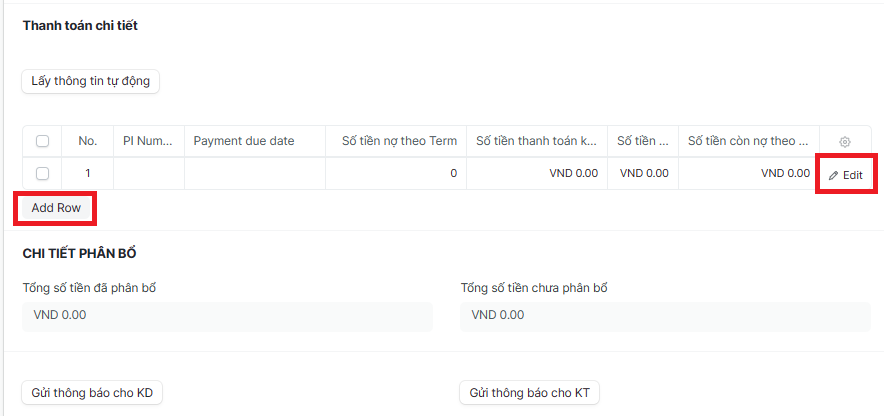Click Tổng số tiền chưa phân bổ field

point(665,316)
